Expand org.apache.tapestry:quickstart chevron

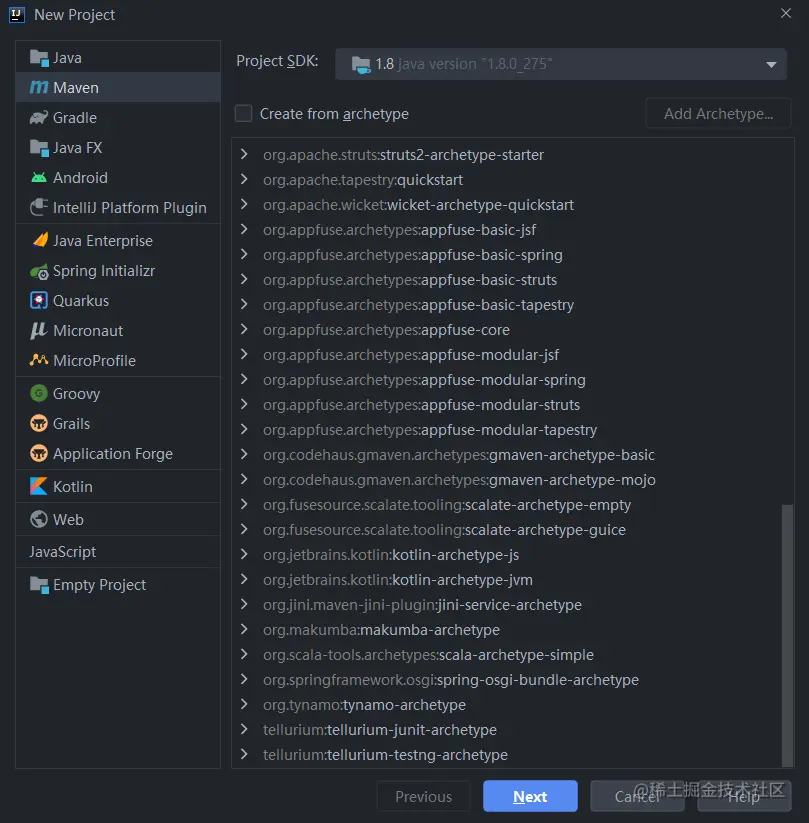[244, 180]
